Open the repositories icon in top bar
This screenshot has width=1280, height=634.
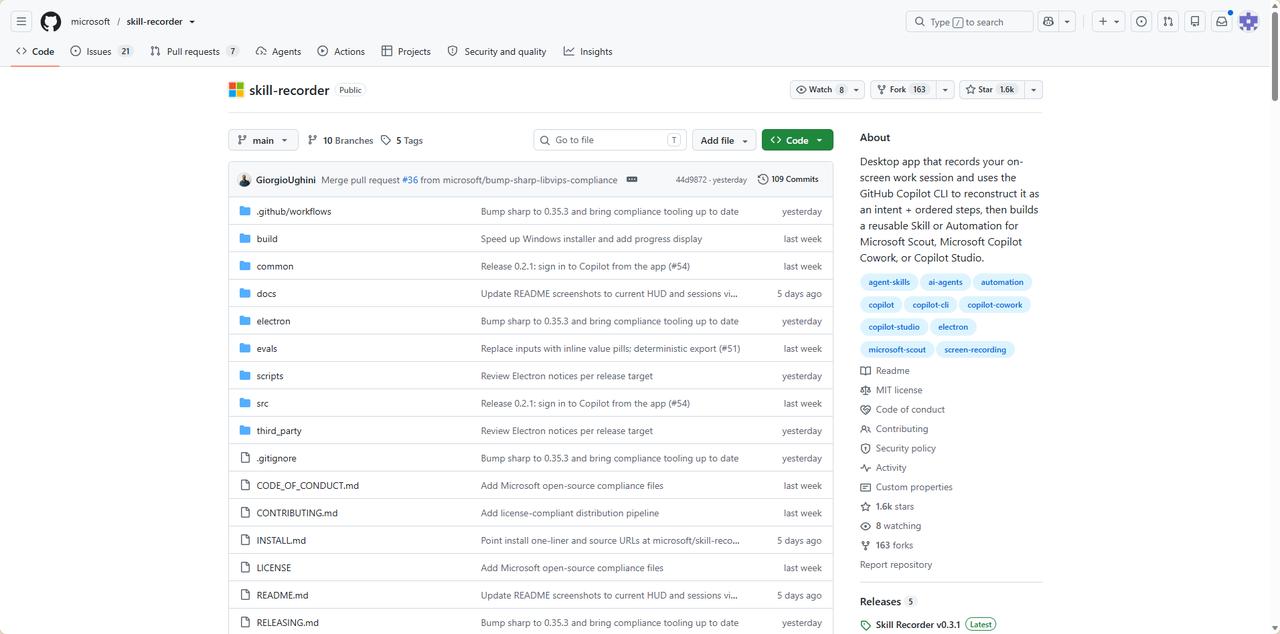point(1195,21)
